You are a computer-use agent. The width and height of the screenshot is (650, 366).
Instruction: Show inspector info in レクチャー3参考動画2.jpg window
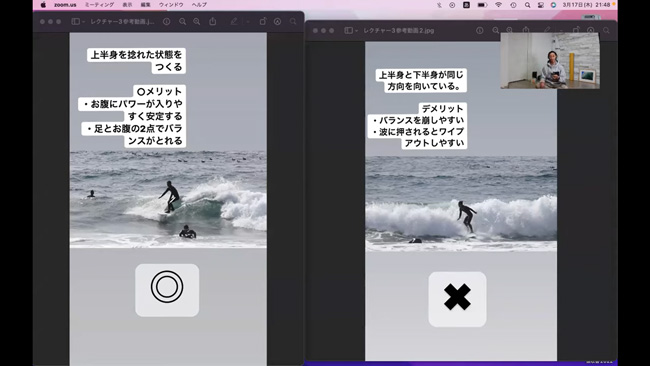click(480, 30)
